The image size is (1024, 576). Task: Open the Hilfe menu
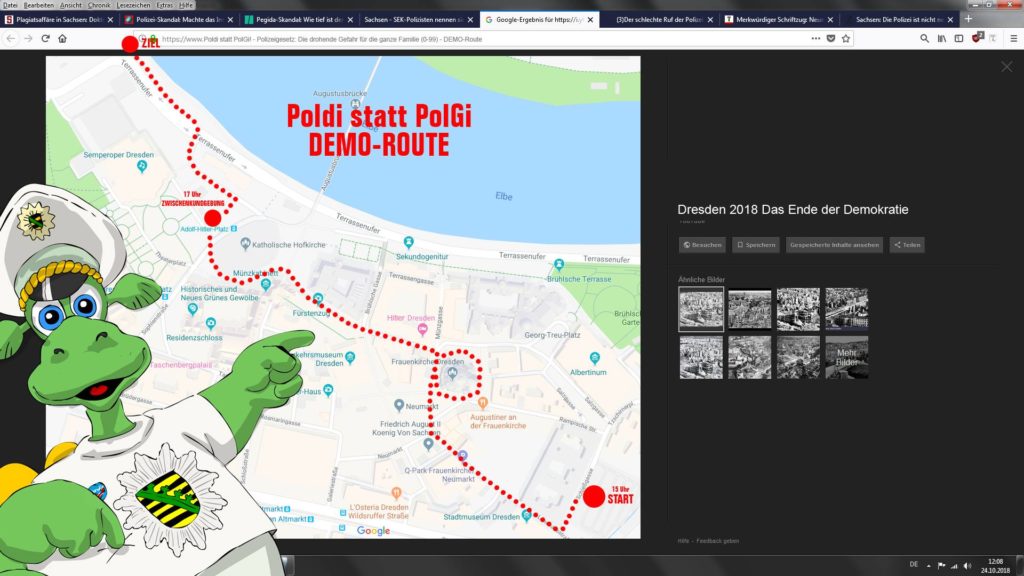tap(186, 5)
